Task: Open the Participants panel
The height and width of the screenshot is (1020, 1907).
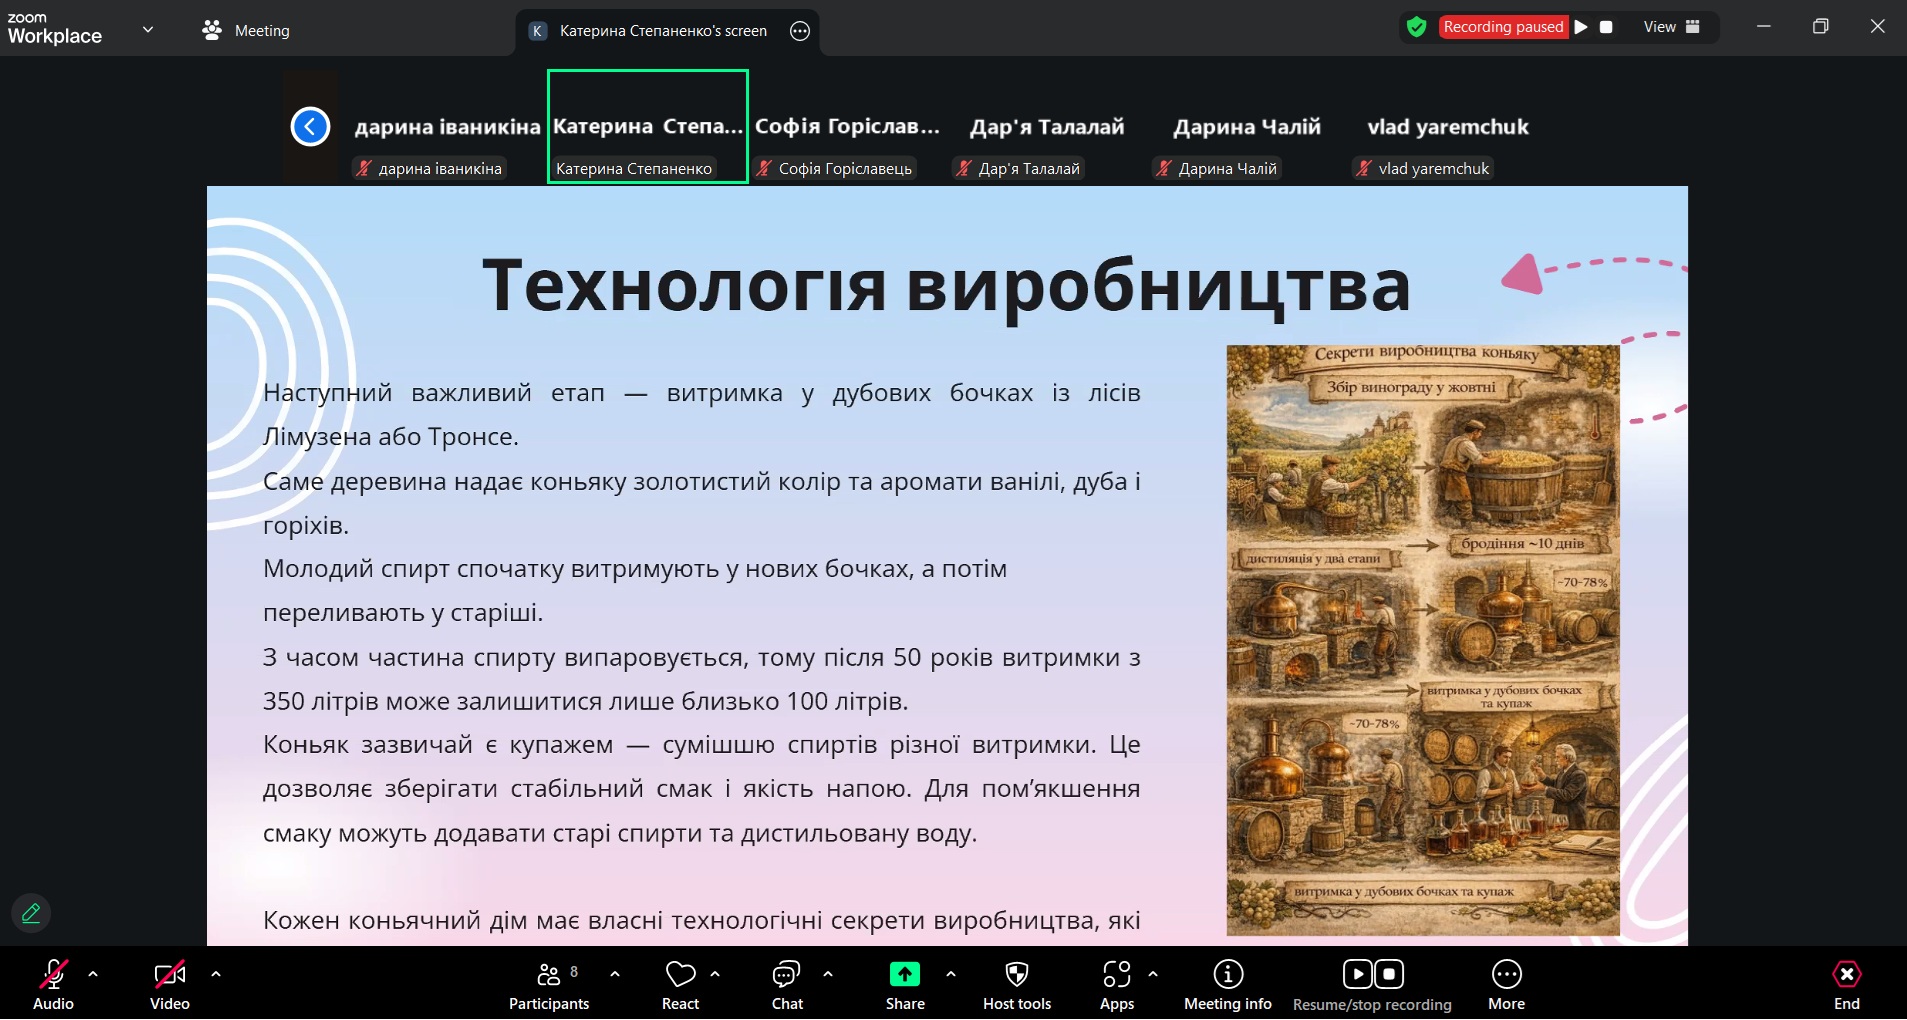Action: click(x=549, y=985)
